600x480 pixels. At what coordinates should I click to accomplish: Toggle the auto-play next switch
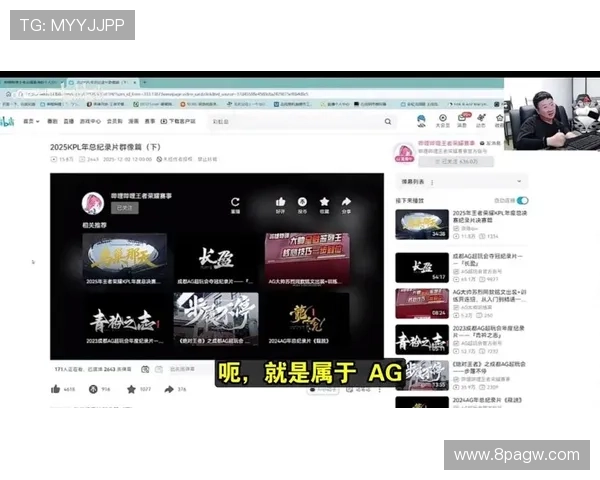[x=522, y=201]
